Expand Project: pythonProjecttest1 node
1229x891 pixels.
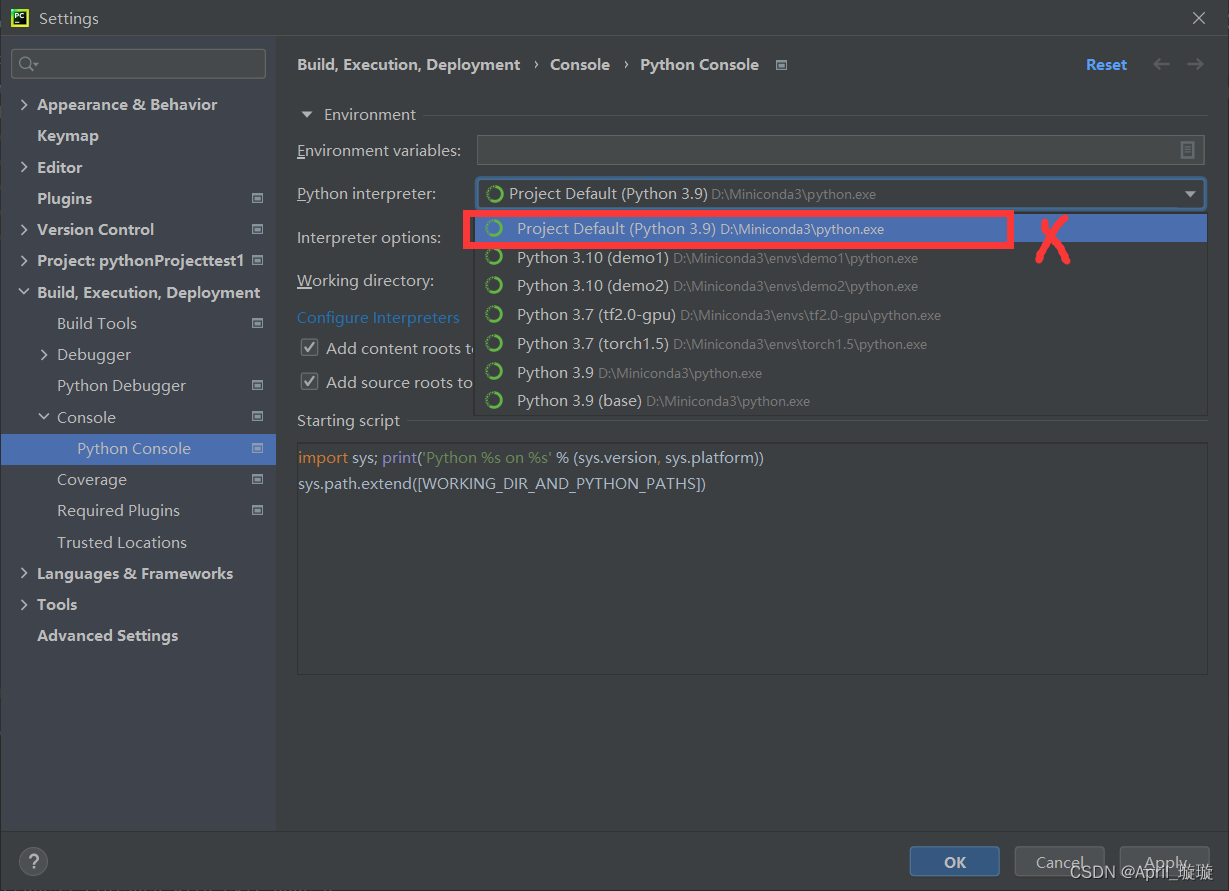point(24,260)
